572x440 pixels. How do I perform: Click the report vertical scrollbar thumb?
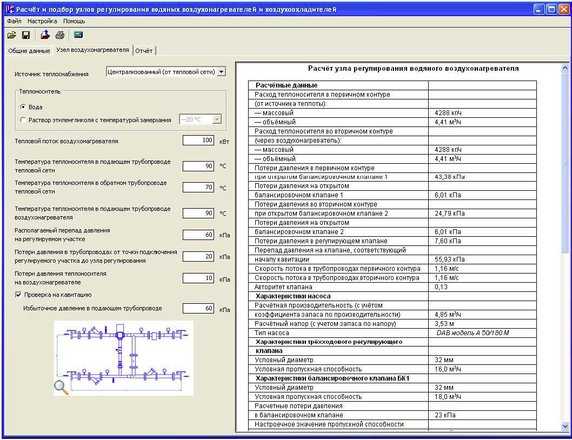point(564,162)
